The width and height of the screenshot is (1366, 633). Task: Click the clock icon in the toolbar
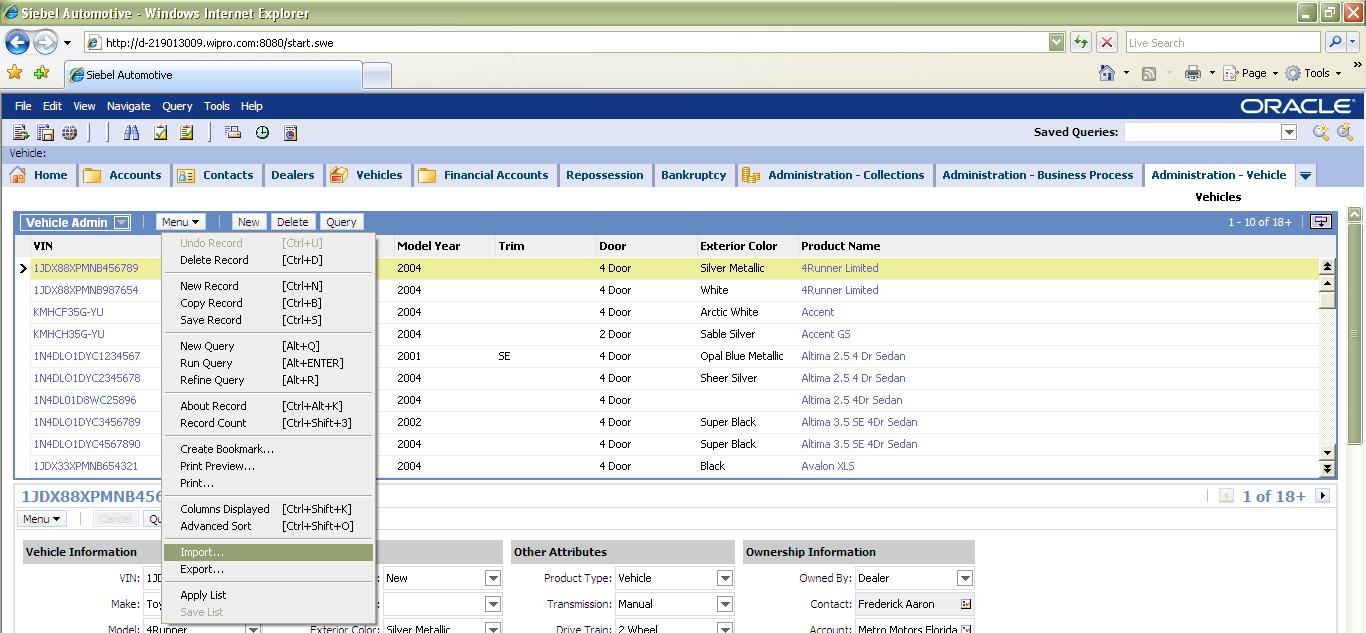262,132
